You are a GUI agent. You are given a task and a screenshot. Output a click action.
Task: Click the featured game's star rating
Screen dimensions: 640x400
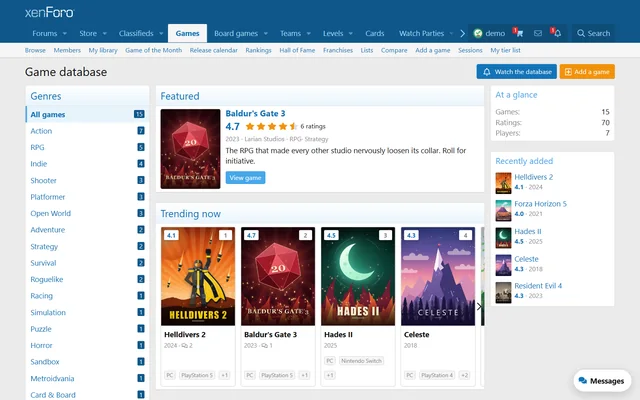272,126
